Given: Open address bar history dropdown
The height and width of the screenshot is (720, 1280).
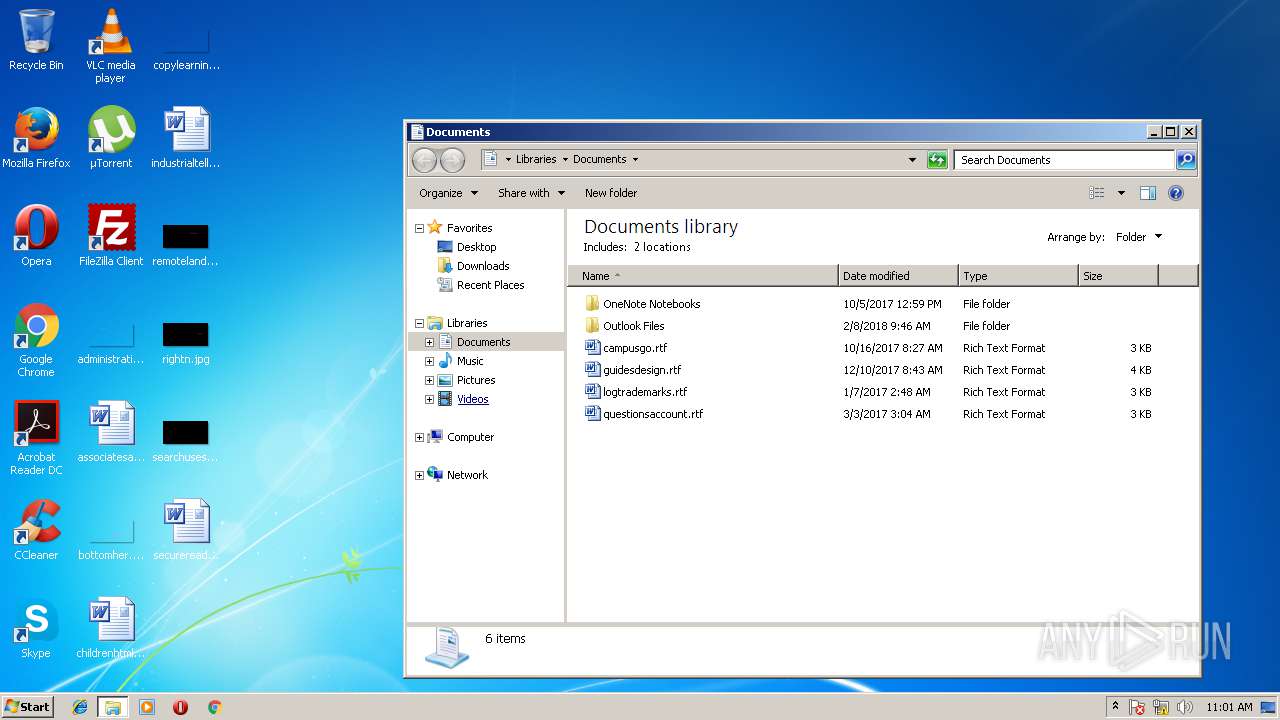Looking at the screenshot, I should (912, 160).
